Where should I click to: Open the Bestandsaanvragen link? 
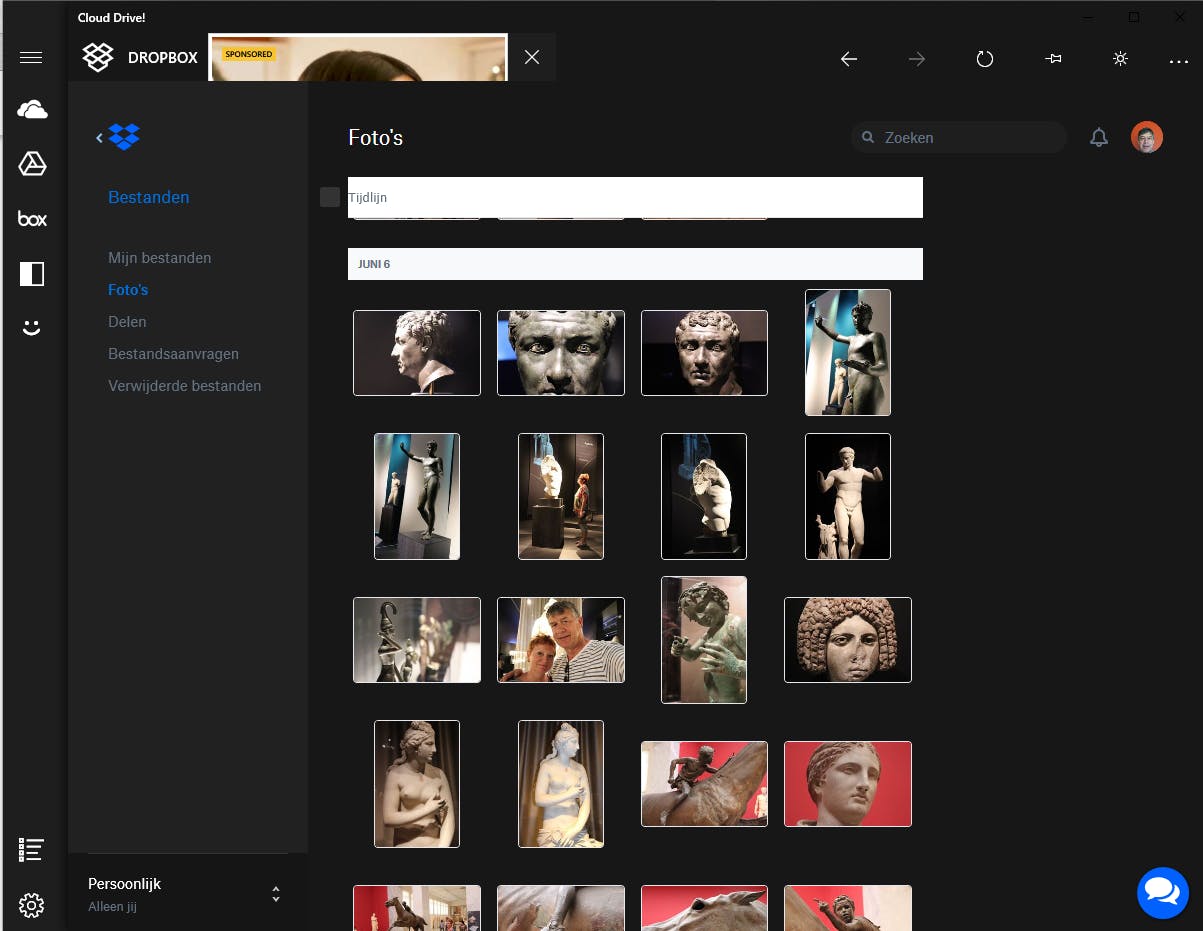click(x=174, y=354)
